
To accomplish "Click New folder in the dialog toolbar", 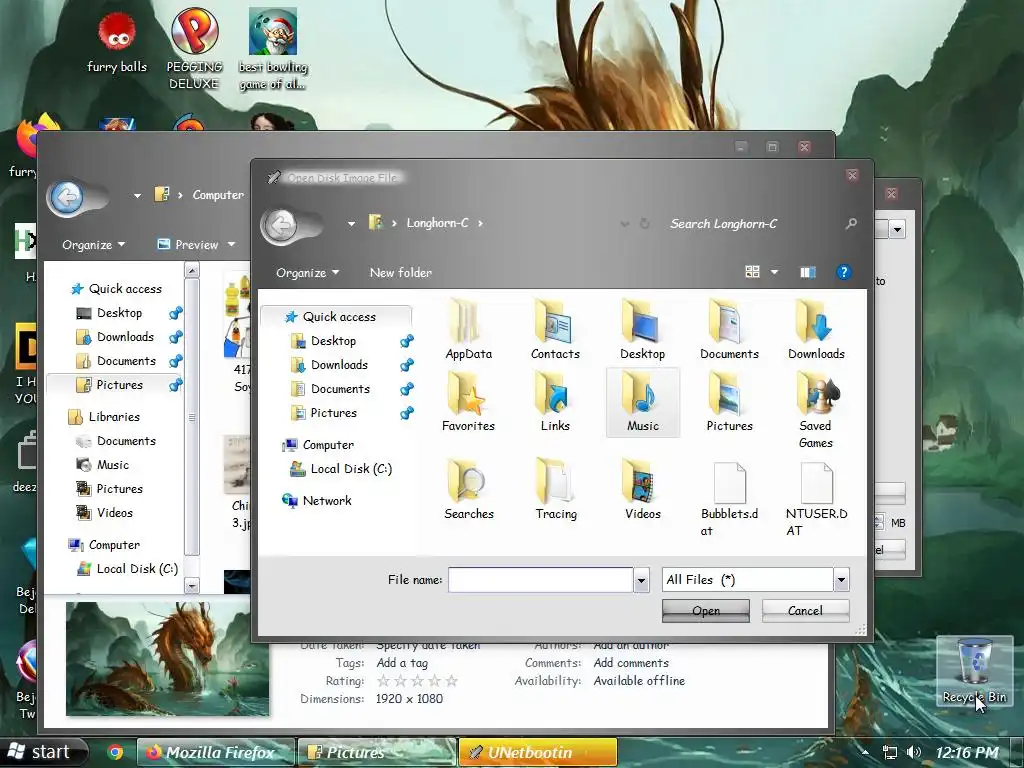I will pyautogui.click(x=400, y=273).
